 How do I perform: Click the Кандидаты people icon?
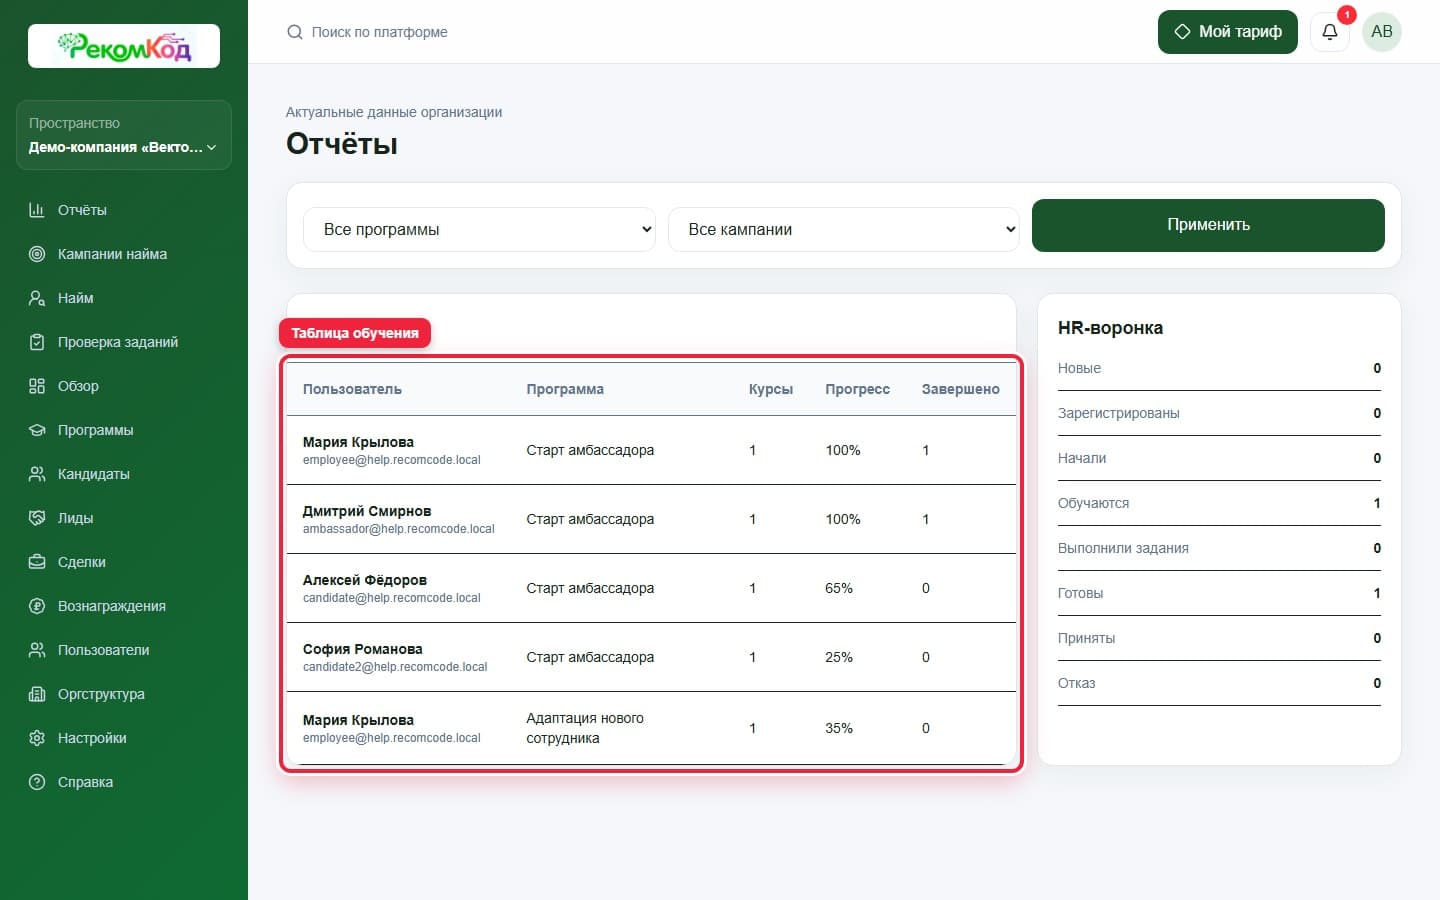37,474
